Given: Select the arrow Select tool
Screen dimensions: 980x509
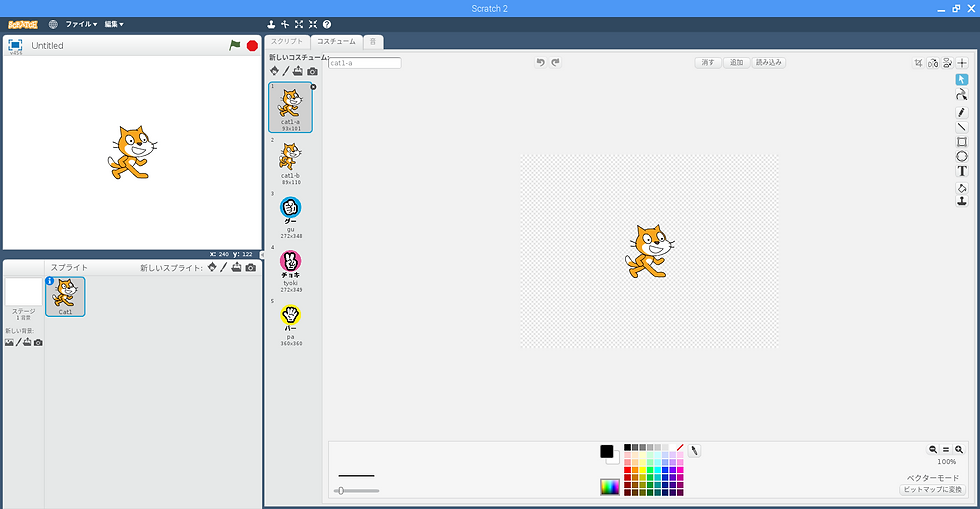Looking at the screenshot, I should pyautogui.click(x=961, y=79).
